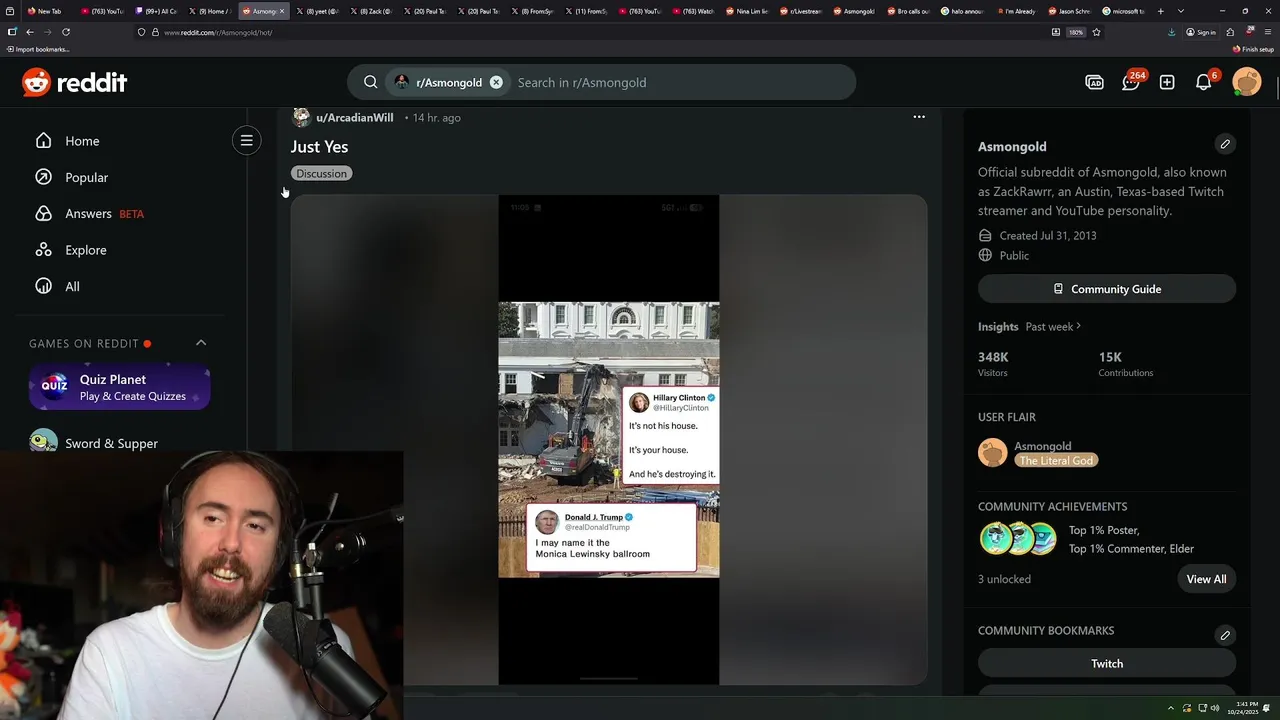Open the browser hamburger menu
Viewport: 1280px width, 720px height.
pyautogui.click(x=1267, y=32)
